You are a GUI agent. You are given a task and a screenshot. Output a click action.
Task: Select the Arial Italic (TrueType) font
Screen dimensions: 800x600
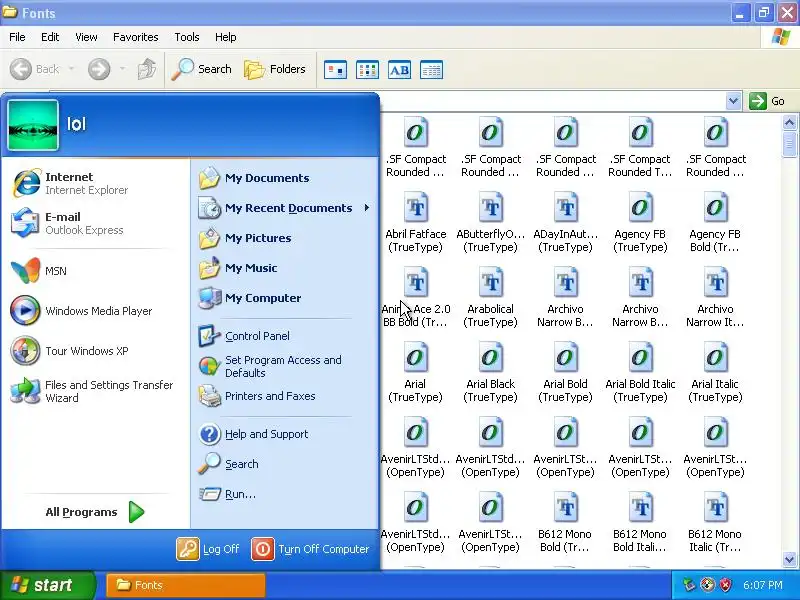click(715, 372)
